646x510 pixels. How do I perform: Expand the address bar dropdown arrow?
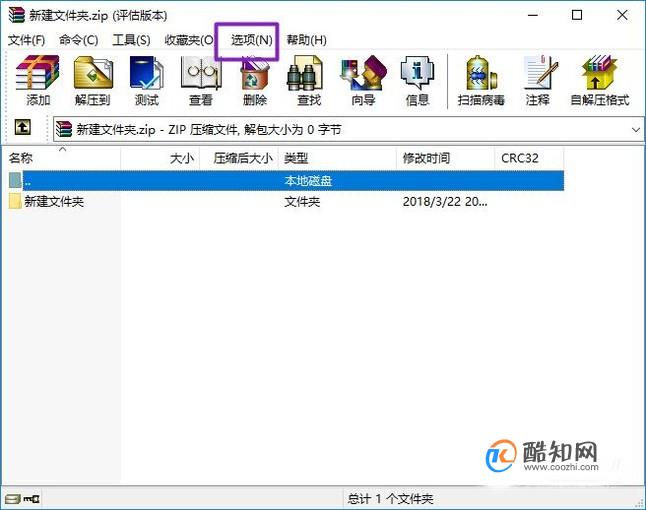(x=635, y=130)
